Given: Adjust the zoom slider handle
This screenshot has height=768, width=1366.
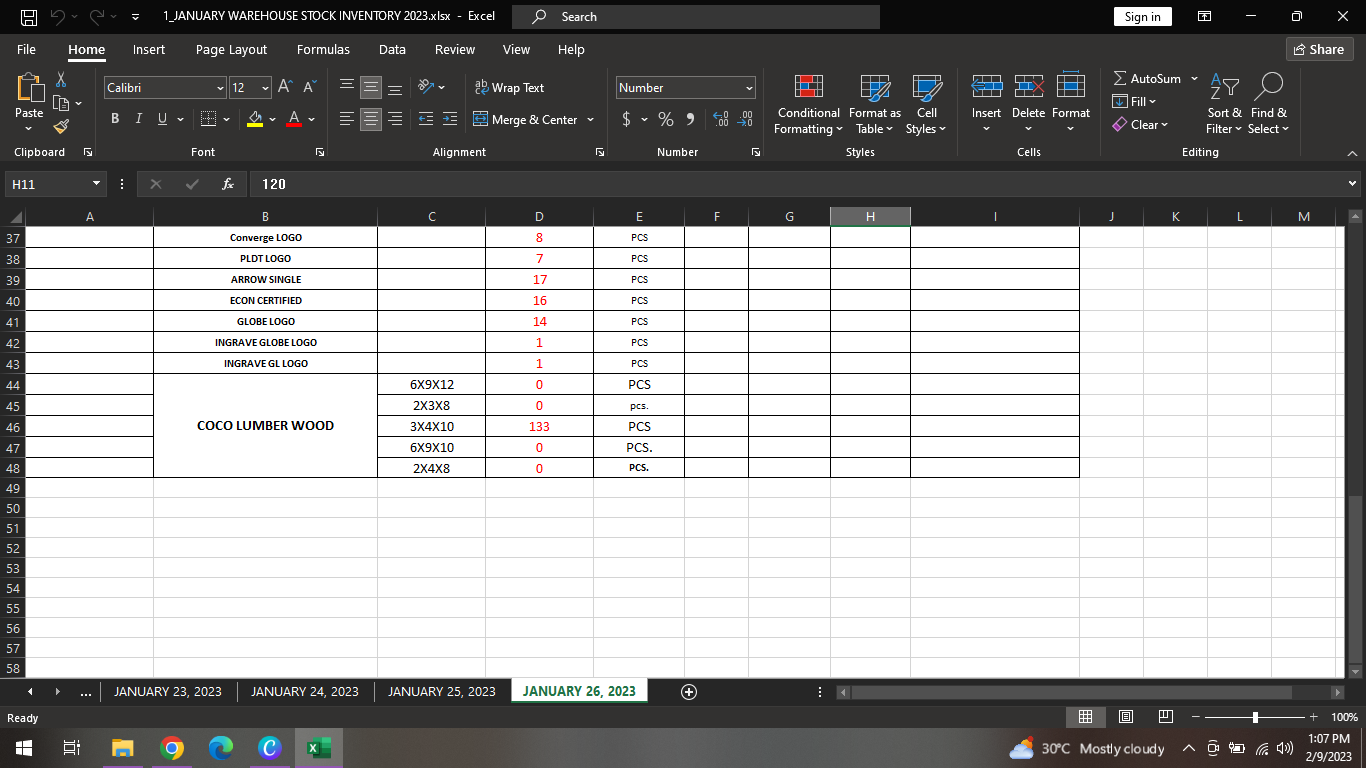Looking at the screenshot, I should point(1255,717).
